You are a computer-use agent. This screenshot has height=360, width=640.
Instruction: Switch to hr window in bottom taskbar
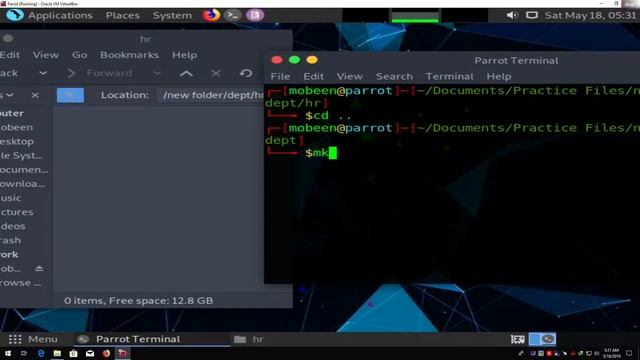pyautogui.click(x=249, y=339)
